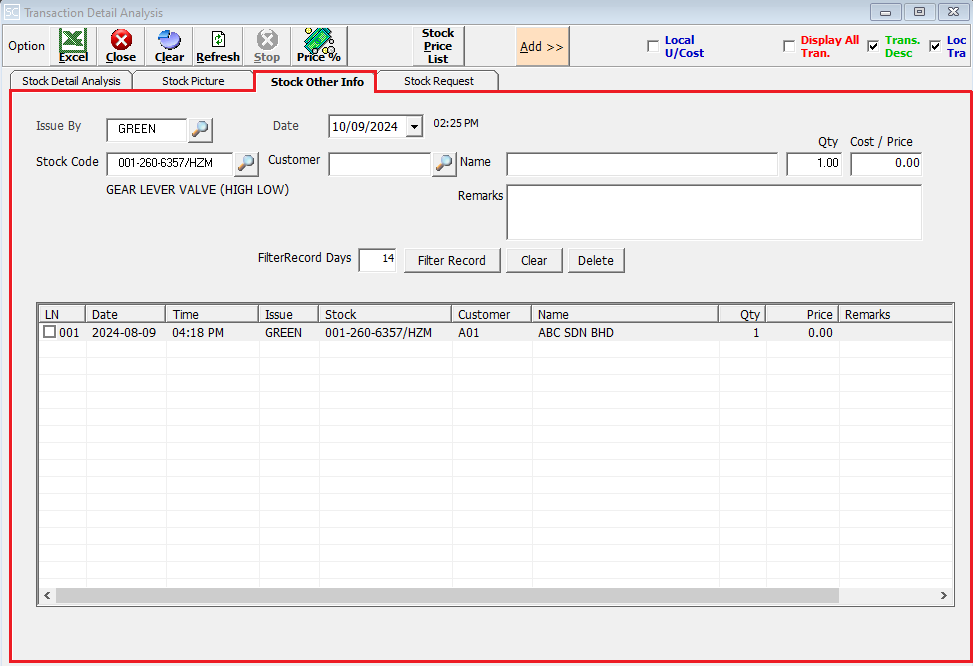The image size is (973, 666).
Task: Click the Issue By input field
Action: click(146, 129)
